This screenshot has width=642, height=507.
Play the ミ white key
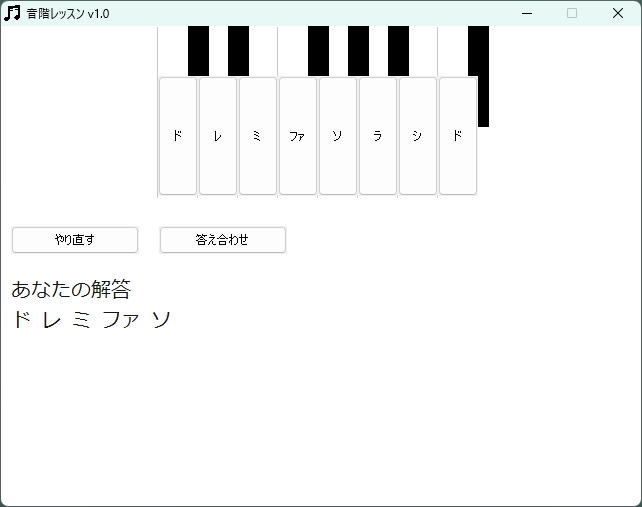[x=257, y=136]
